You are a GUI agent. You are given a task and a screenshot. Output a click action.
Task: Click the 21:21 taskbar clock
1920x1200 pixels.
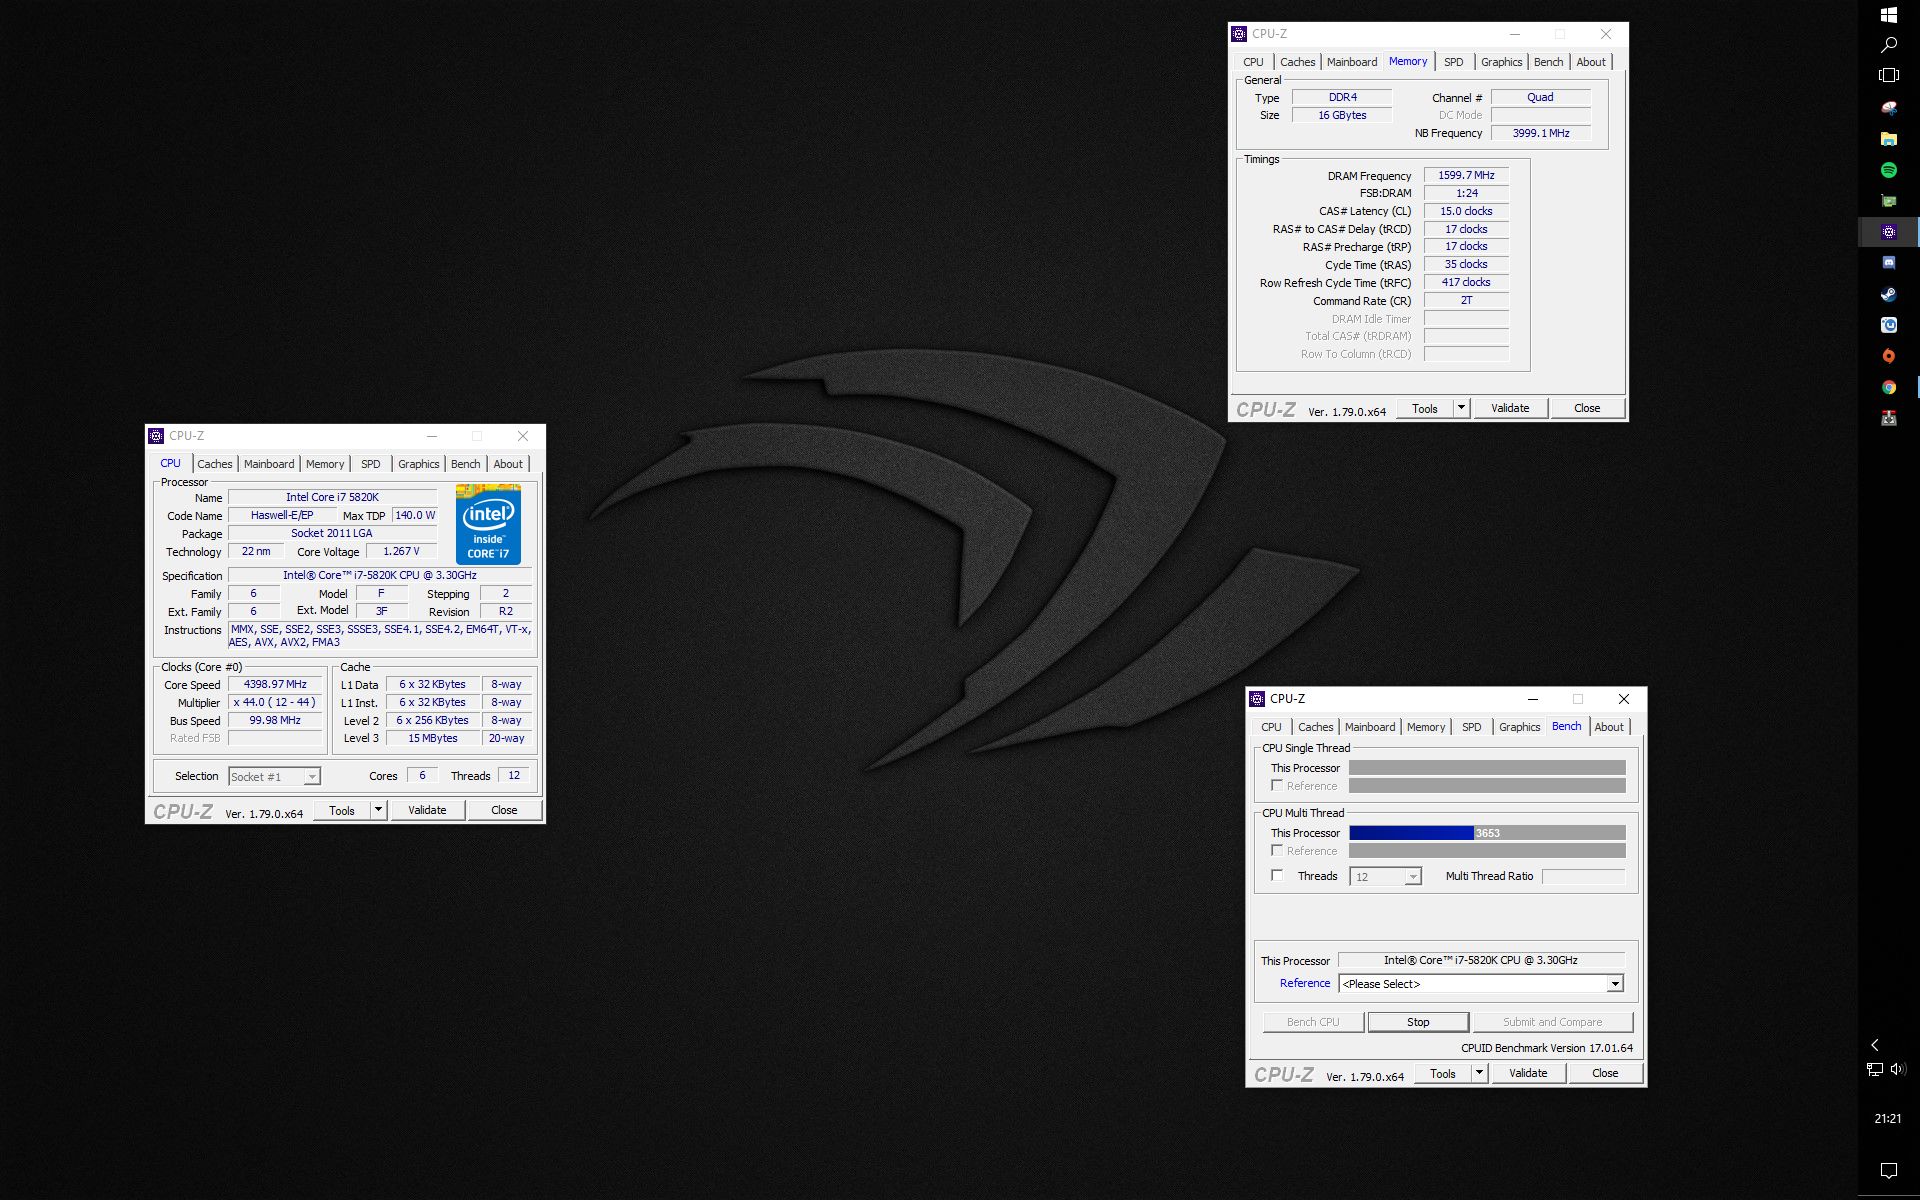(x=1888, y=1119)
